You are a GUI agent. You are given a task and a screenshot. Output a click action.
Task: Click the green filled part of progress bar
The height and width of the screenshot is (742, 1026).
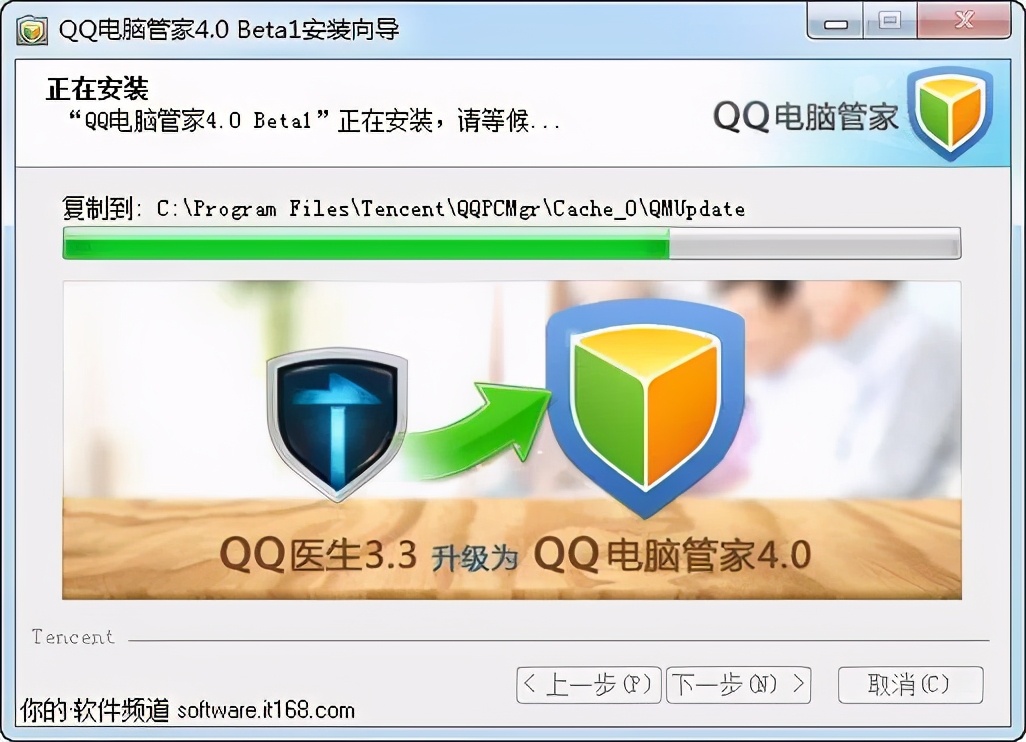pos(366,243)
